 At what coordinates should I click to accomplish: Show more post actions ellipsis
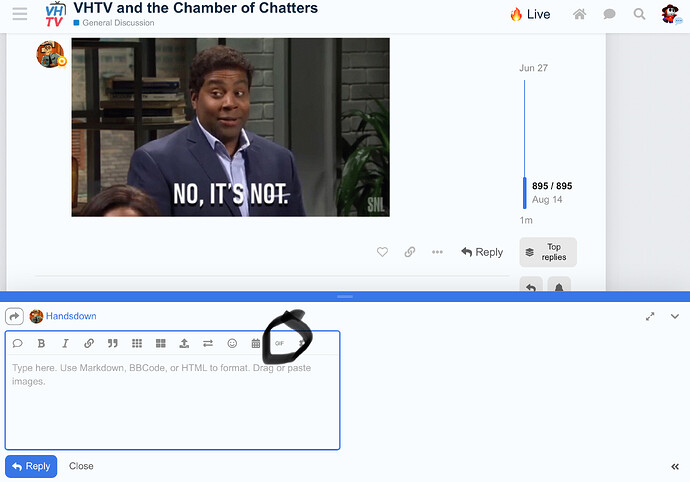(x=437, y=252)
